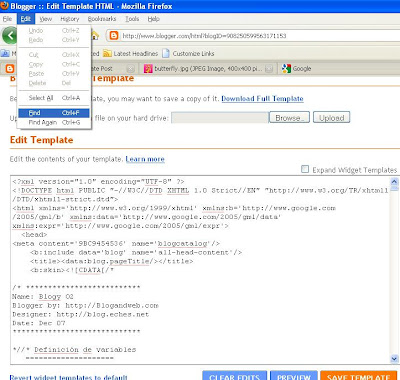Click the CLEAR EDITS button
The image size is (400, 380).
click(235, 376)
